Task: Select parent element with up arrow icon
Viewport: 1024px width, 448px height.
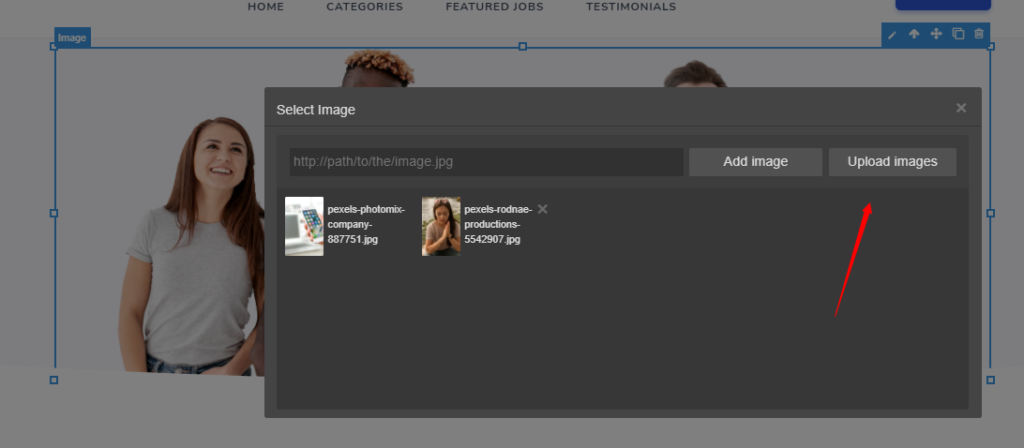Action: pos(914,34)
